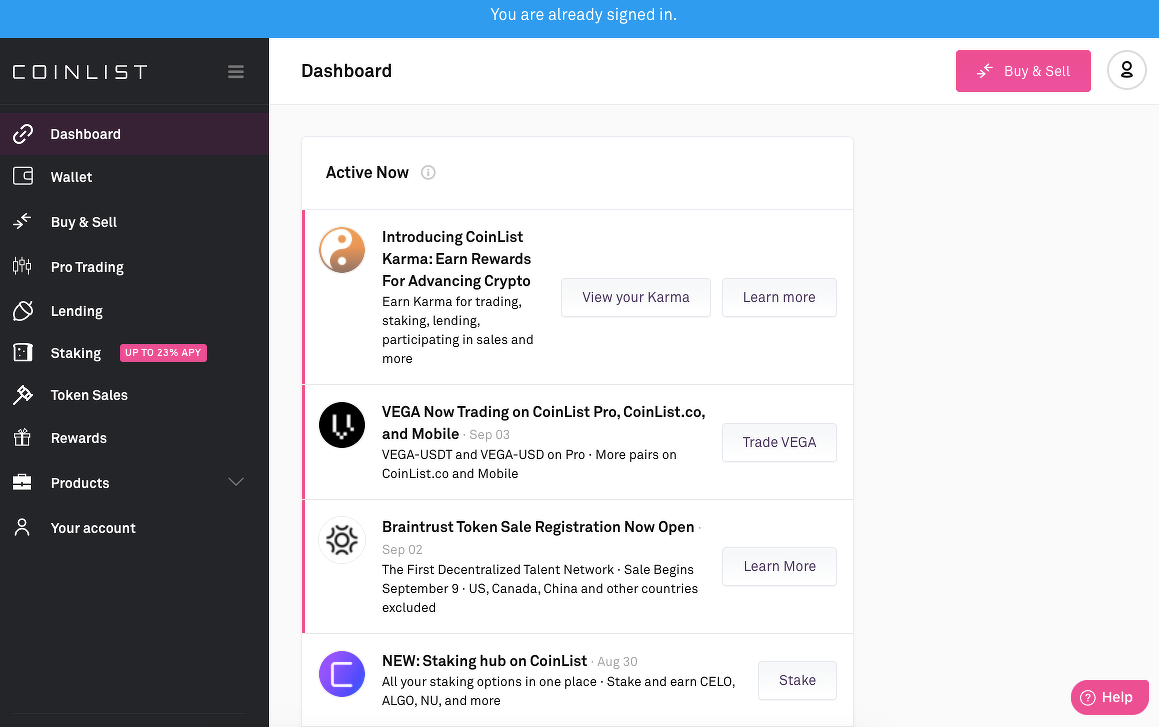Click the Stake button
Image resolution: width=1159 pixels, height=727 pixels.
[797, 680]
